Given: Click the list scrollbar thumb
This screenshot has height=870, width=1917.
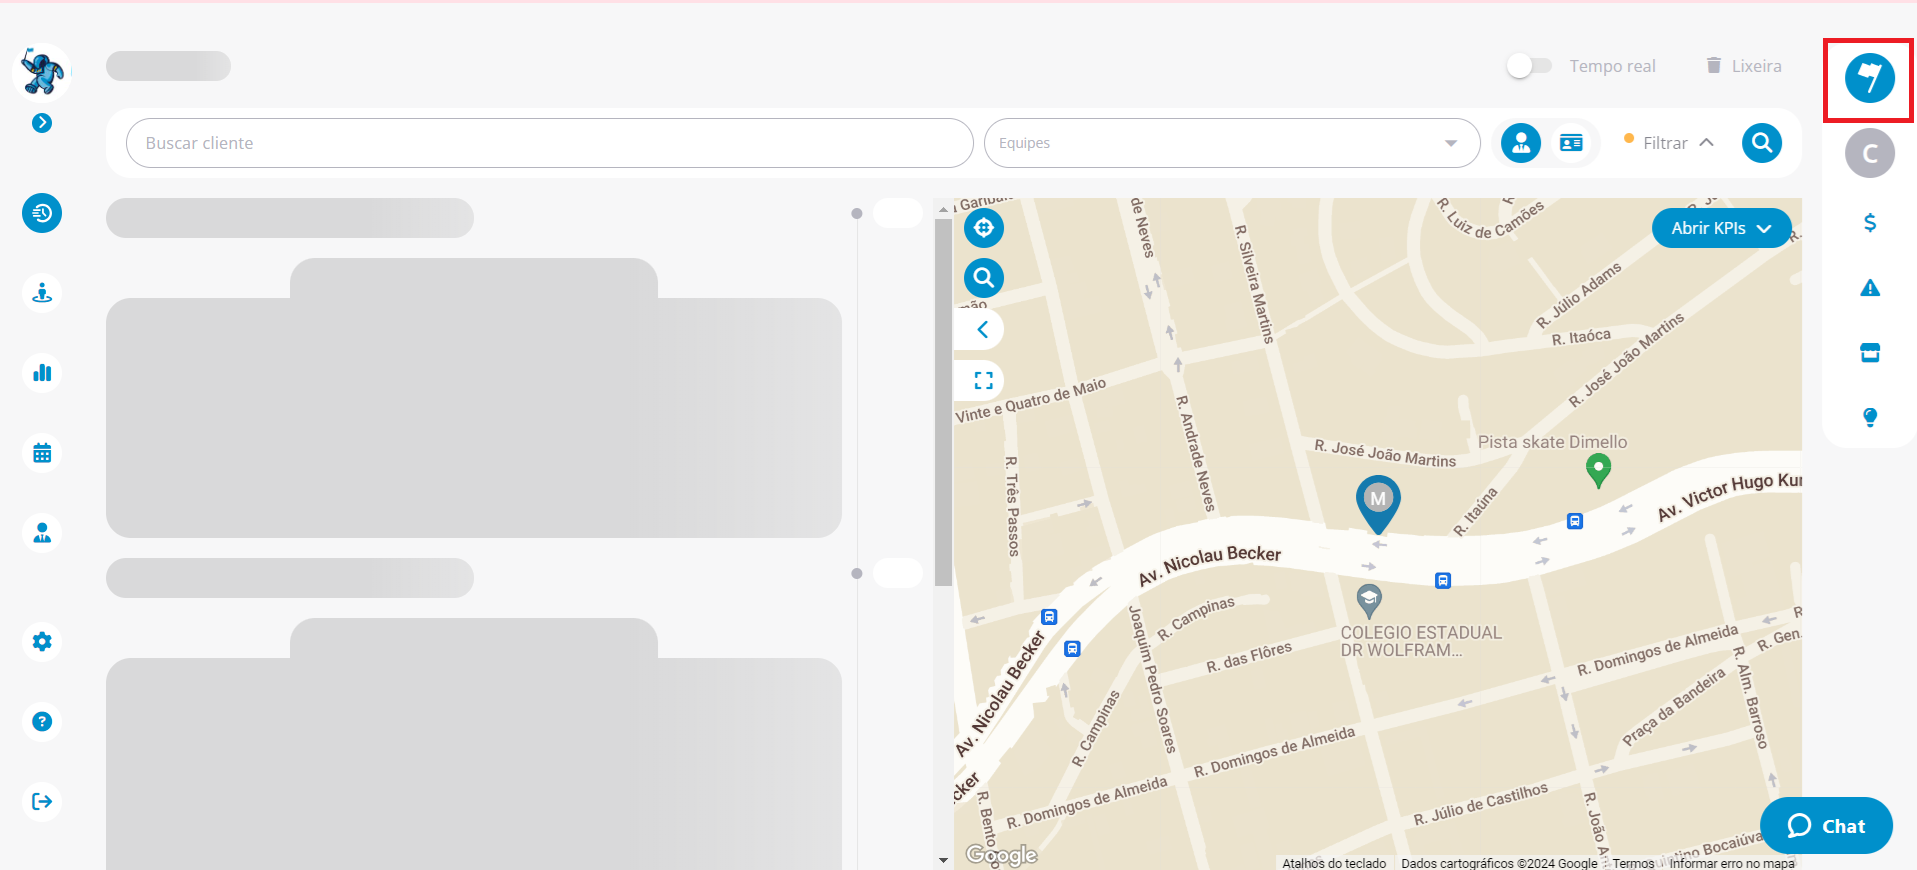Looking at the screenshot, I should [943, 402].
